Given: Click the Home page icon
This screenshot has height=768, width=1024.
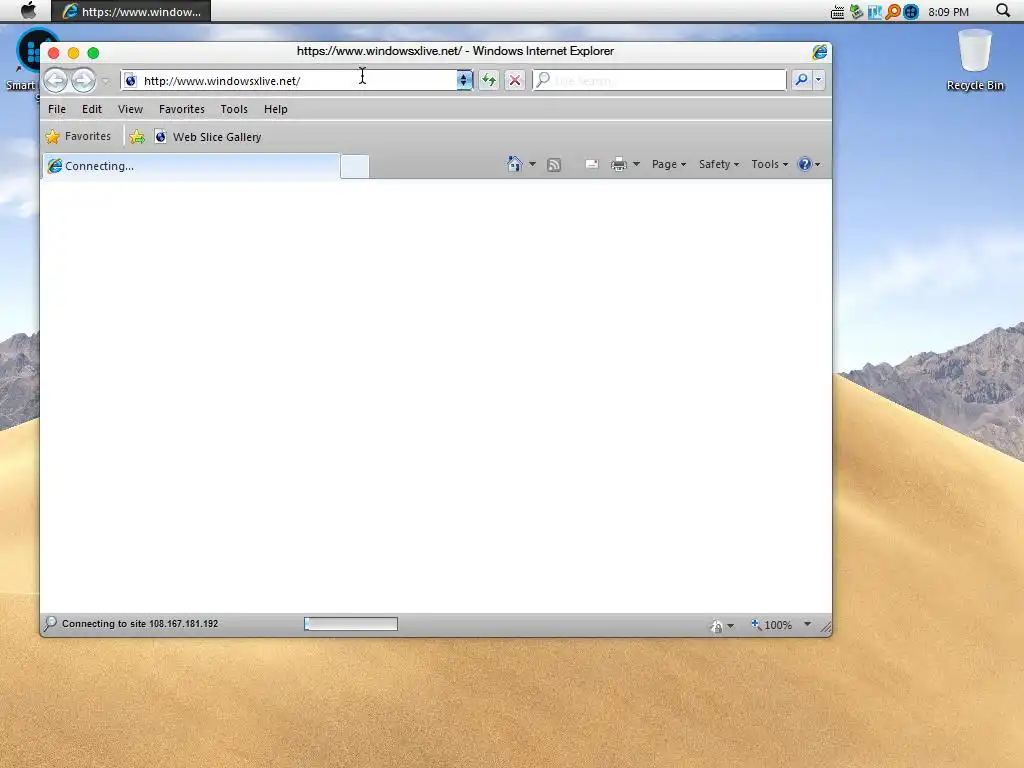Looking at the screenshot, I should (x=515, y=164).
